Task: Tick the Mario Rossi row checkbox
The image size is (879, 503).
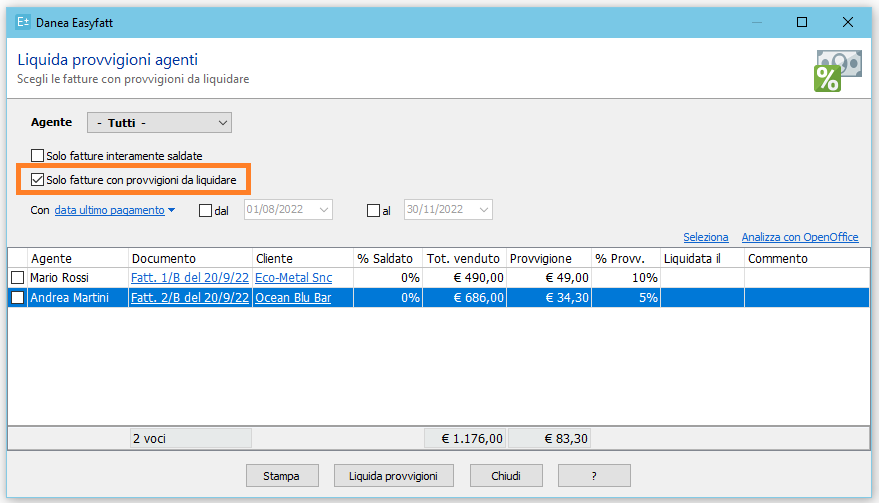Action: [x=18, y=278]
